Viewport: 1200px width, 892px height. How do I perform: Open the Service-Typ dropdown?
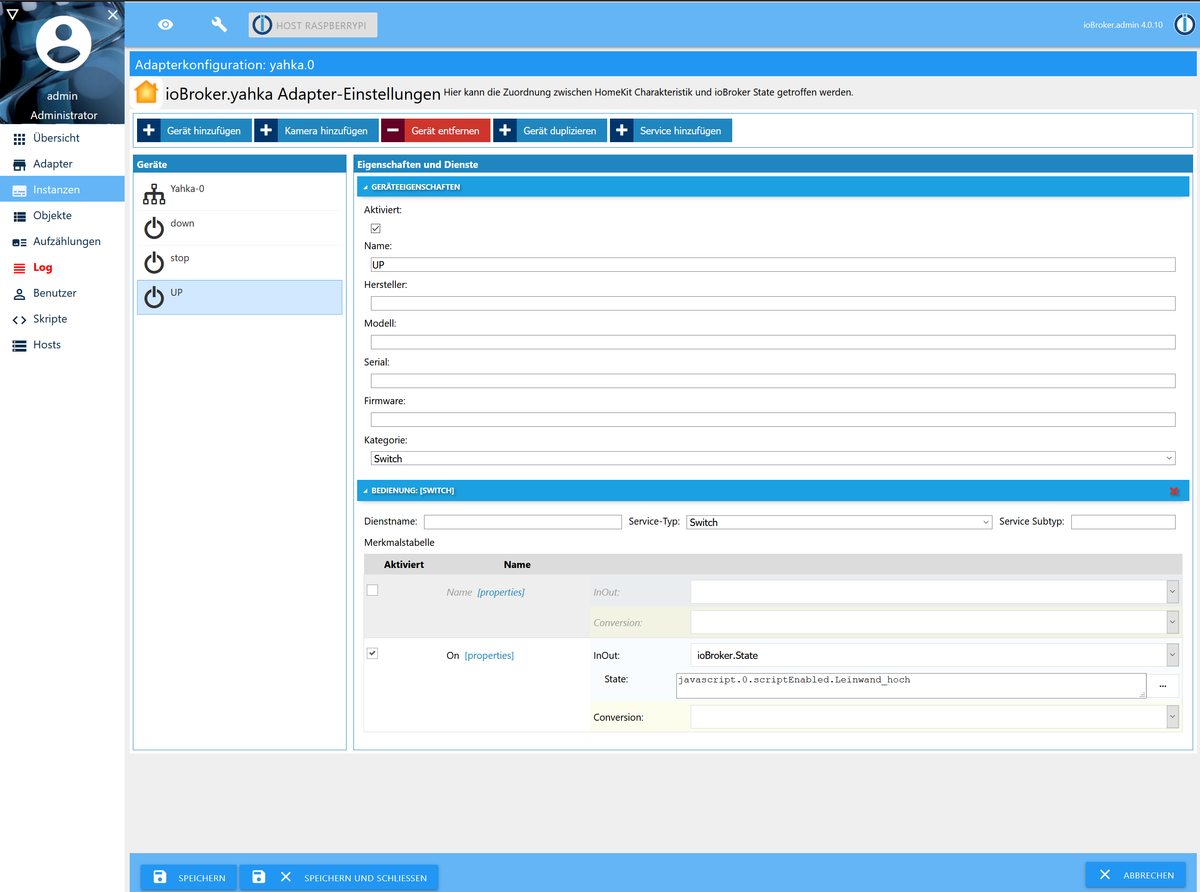click(839, 522)
